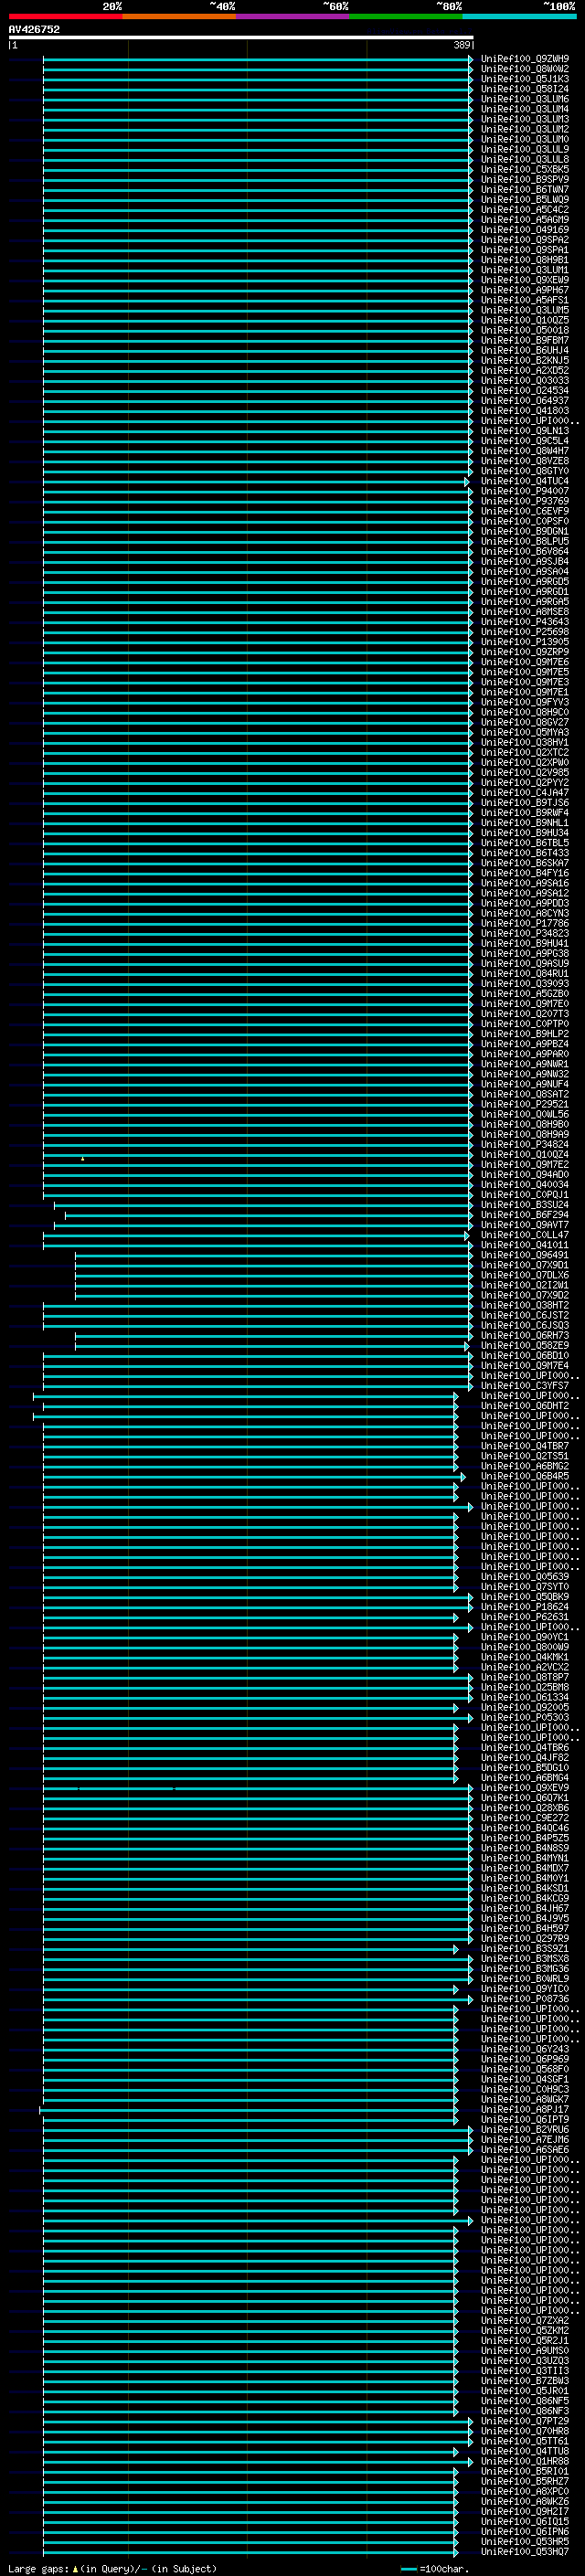Open hit UniRef100_Q8W0W2
This screenshot has width=585, height=2576.
(525, 69)
